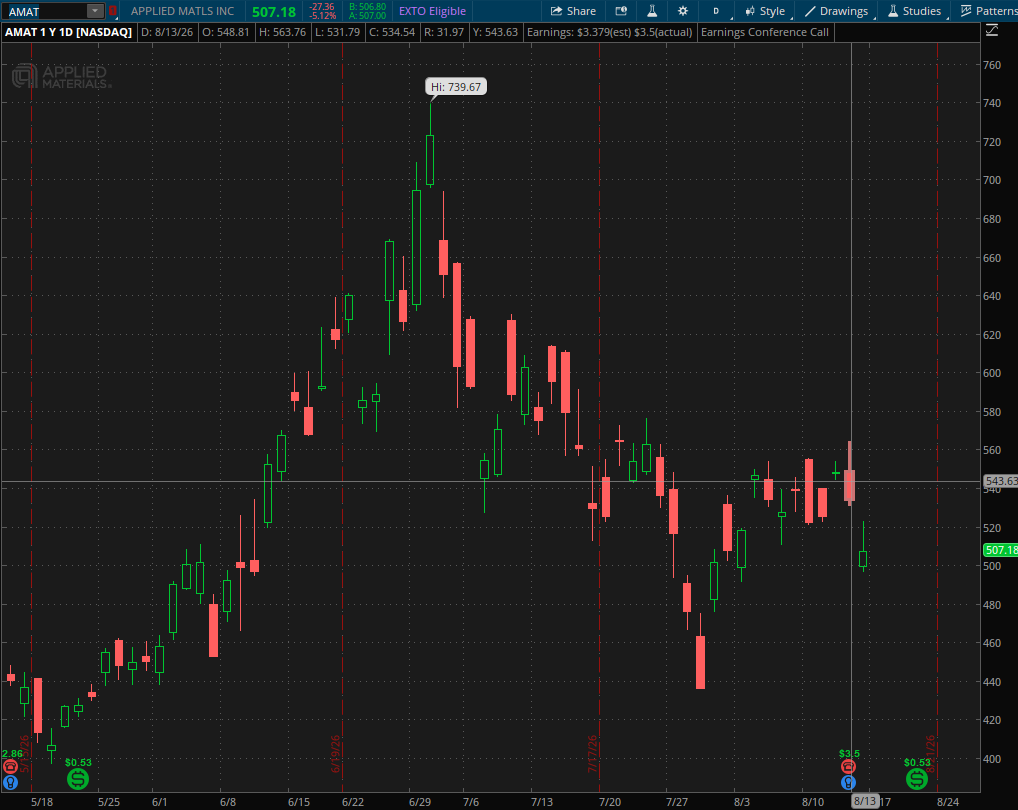Click the 760 price axis label
The width and height of the screenshot is (1018, 810).
(x=991, y=64)
